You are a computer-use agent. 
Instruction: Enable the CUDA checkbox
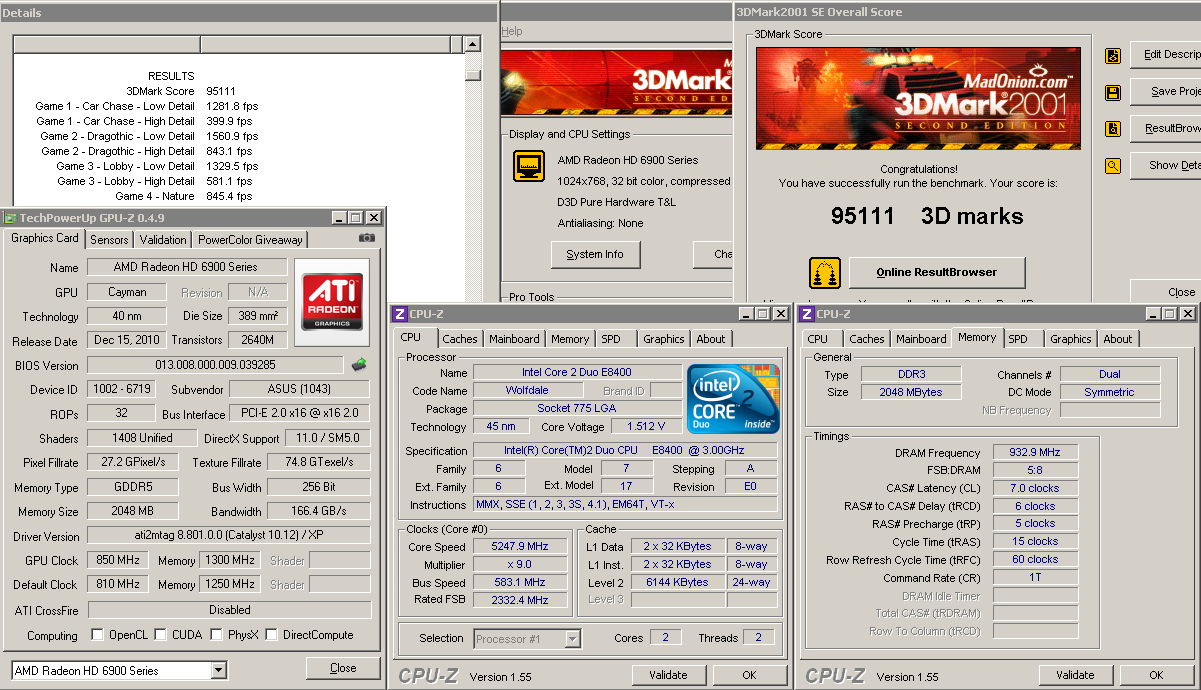[x=161, y=635]
